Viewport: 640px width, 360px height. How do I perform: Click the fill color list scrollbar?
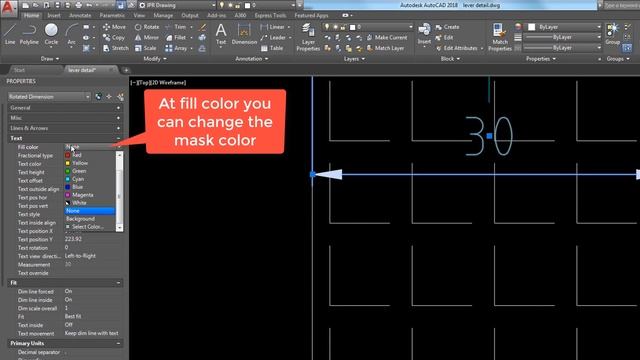pyautogui.click(x=119, y=191)
